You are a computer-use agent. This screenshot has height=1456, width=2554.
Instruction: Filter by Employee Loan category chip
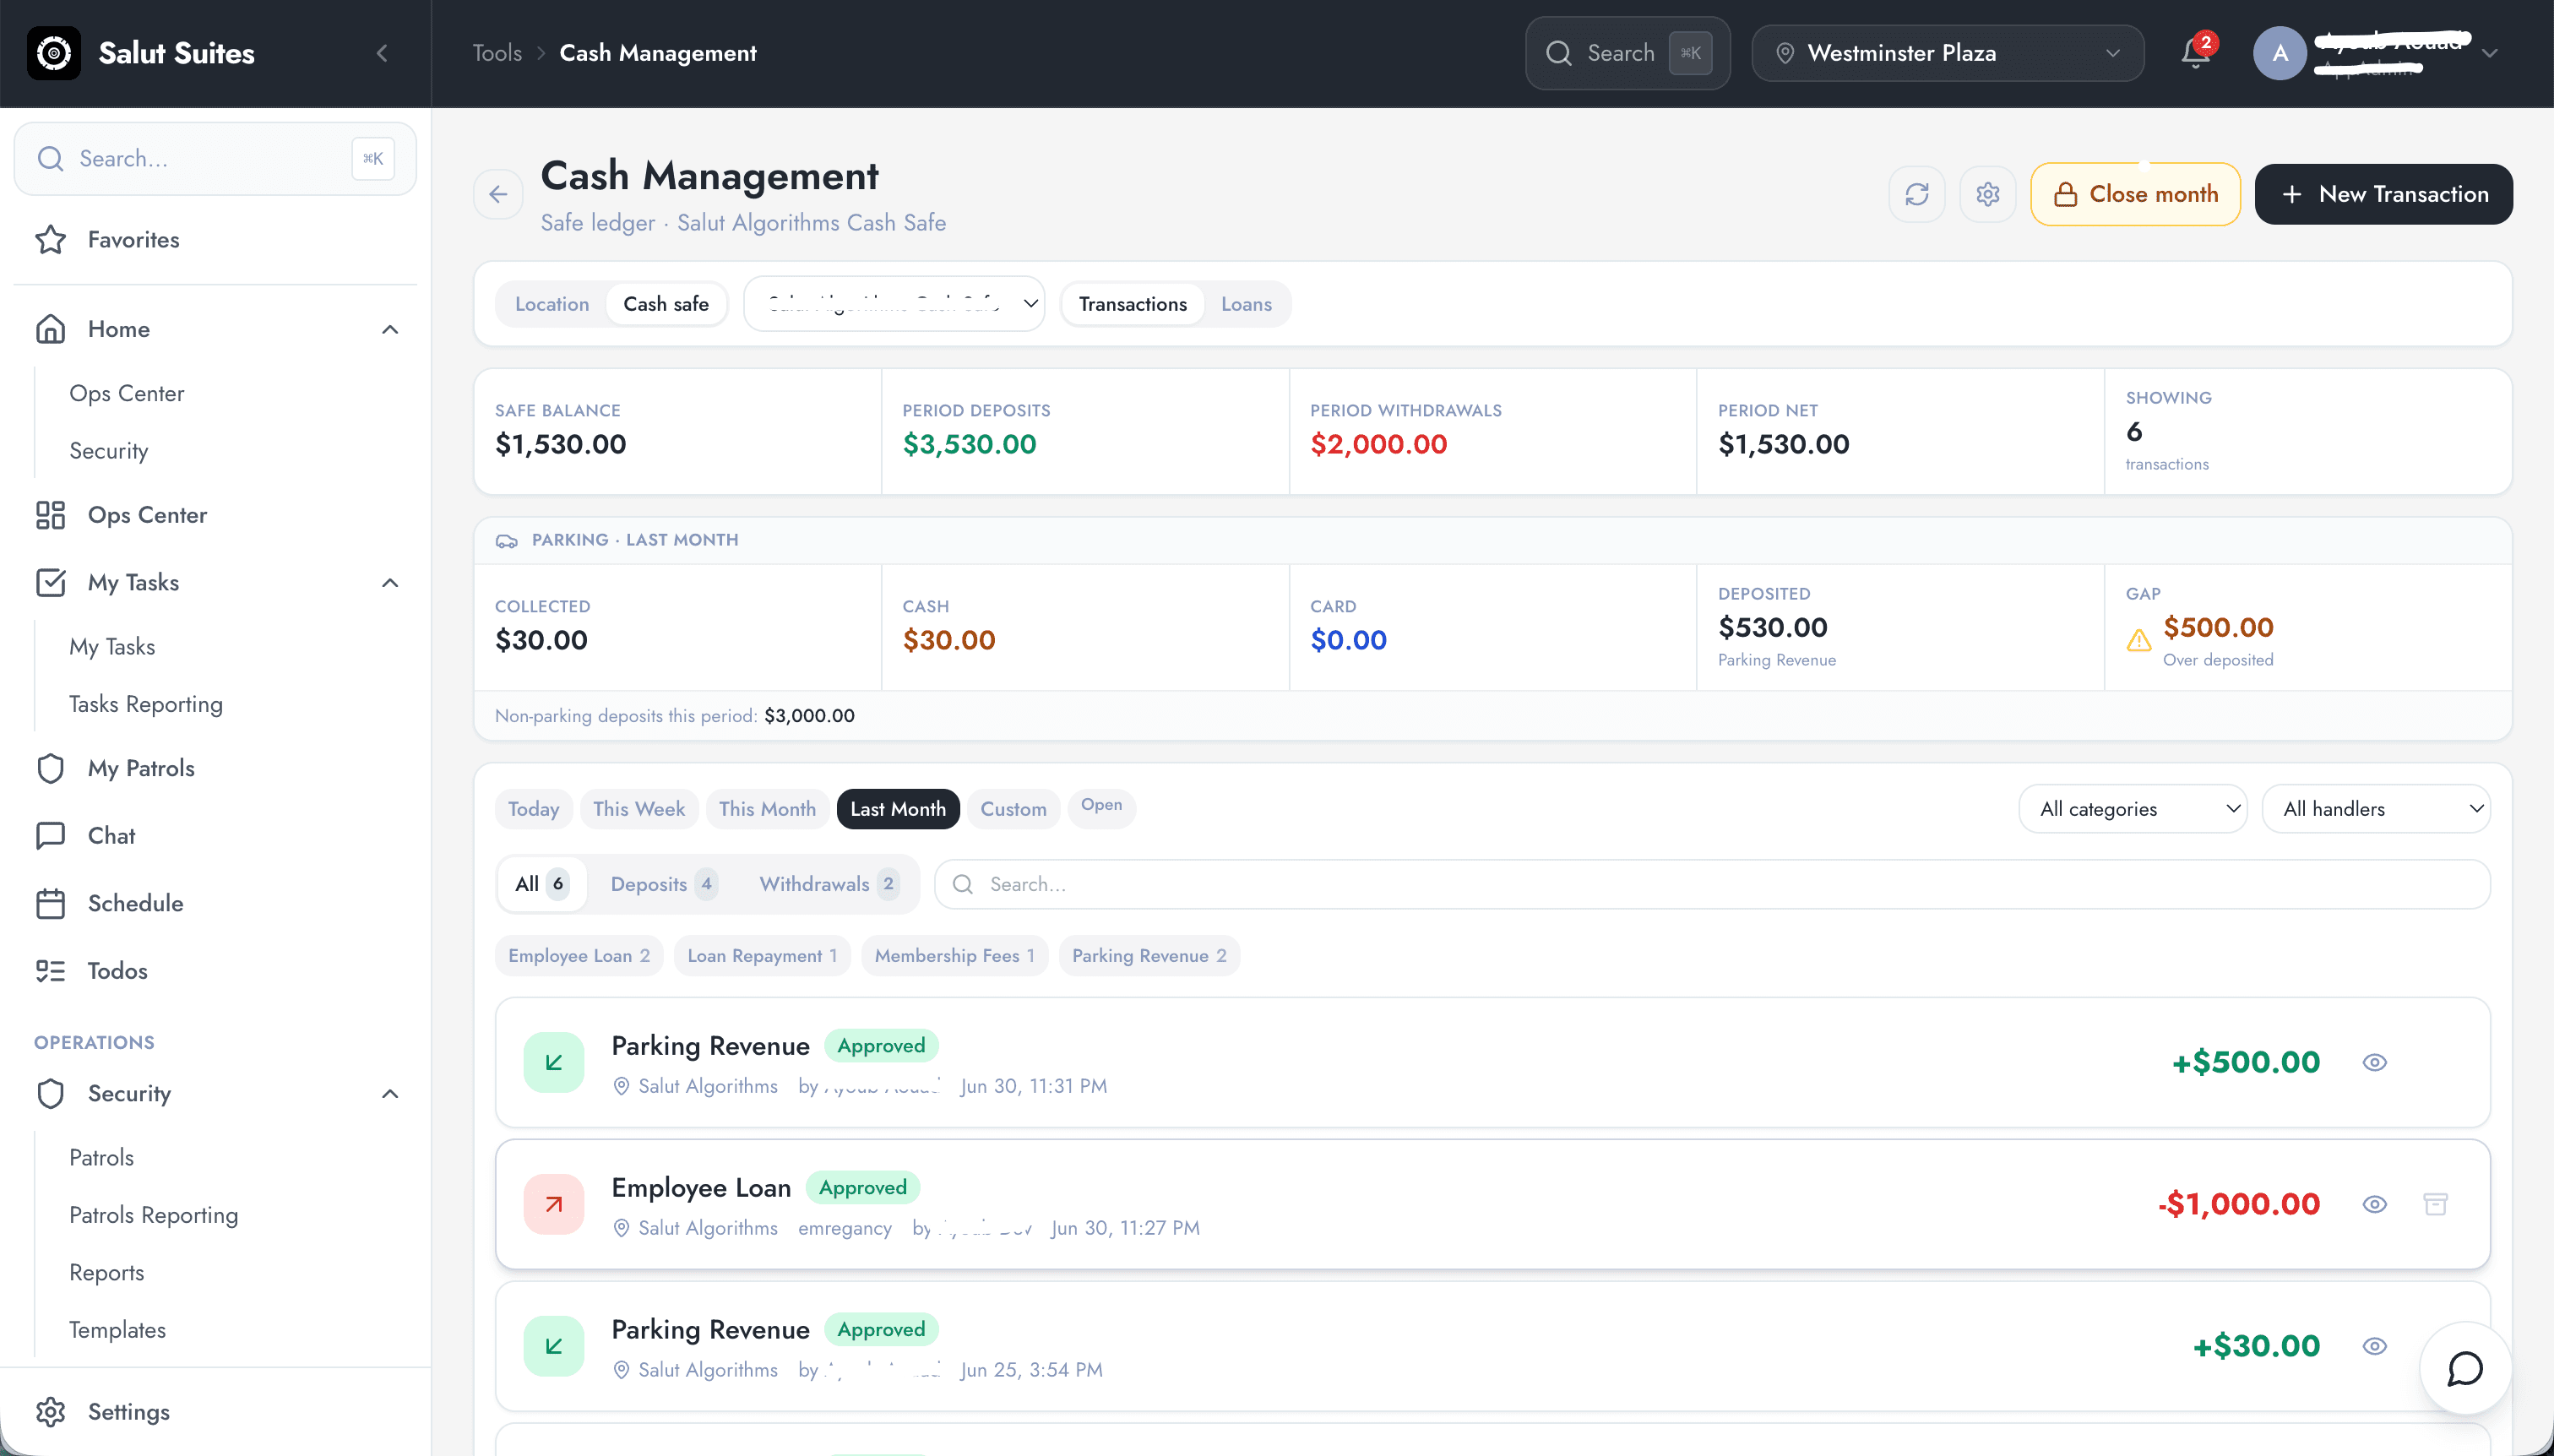coord(579,956)
